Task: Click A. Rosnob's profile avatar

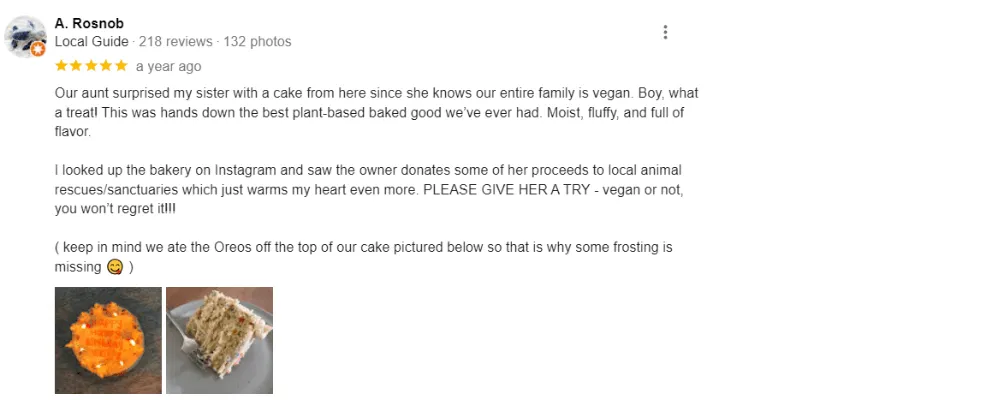Action: coord(24,35)
